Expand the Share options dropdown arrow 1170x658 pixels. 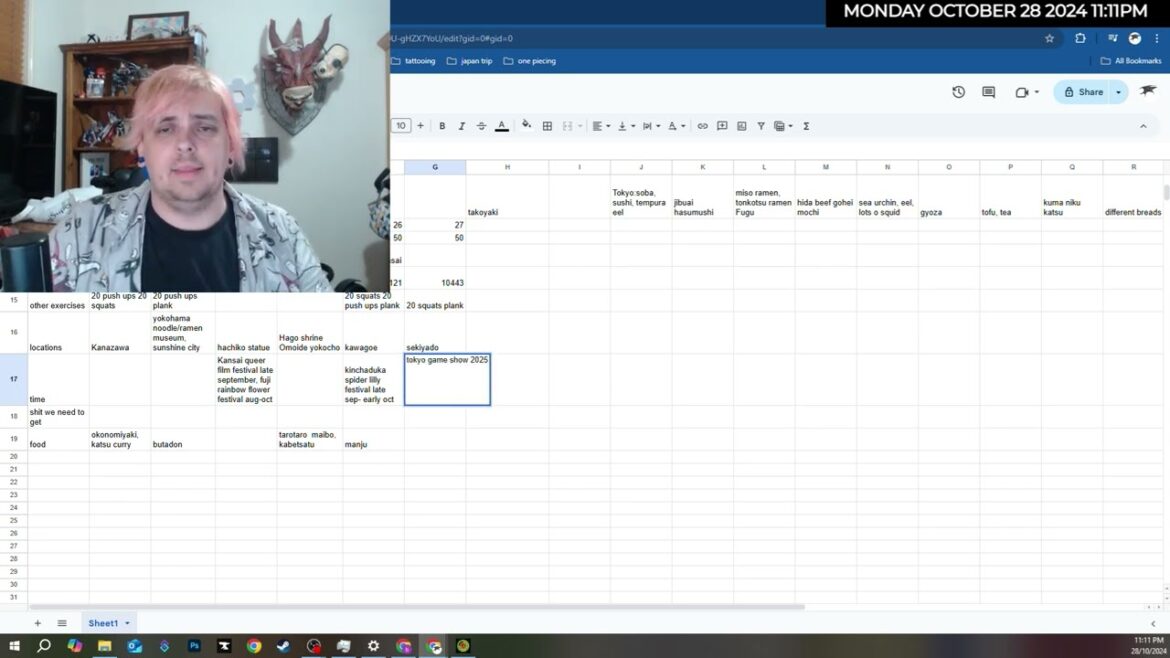pyautogui.click(x=1118, y=92)
